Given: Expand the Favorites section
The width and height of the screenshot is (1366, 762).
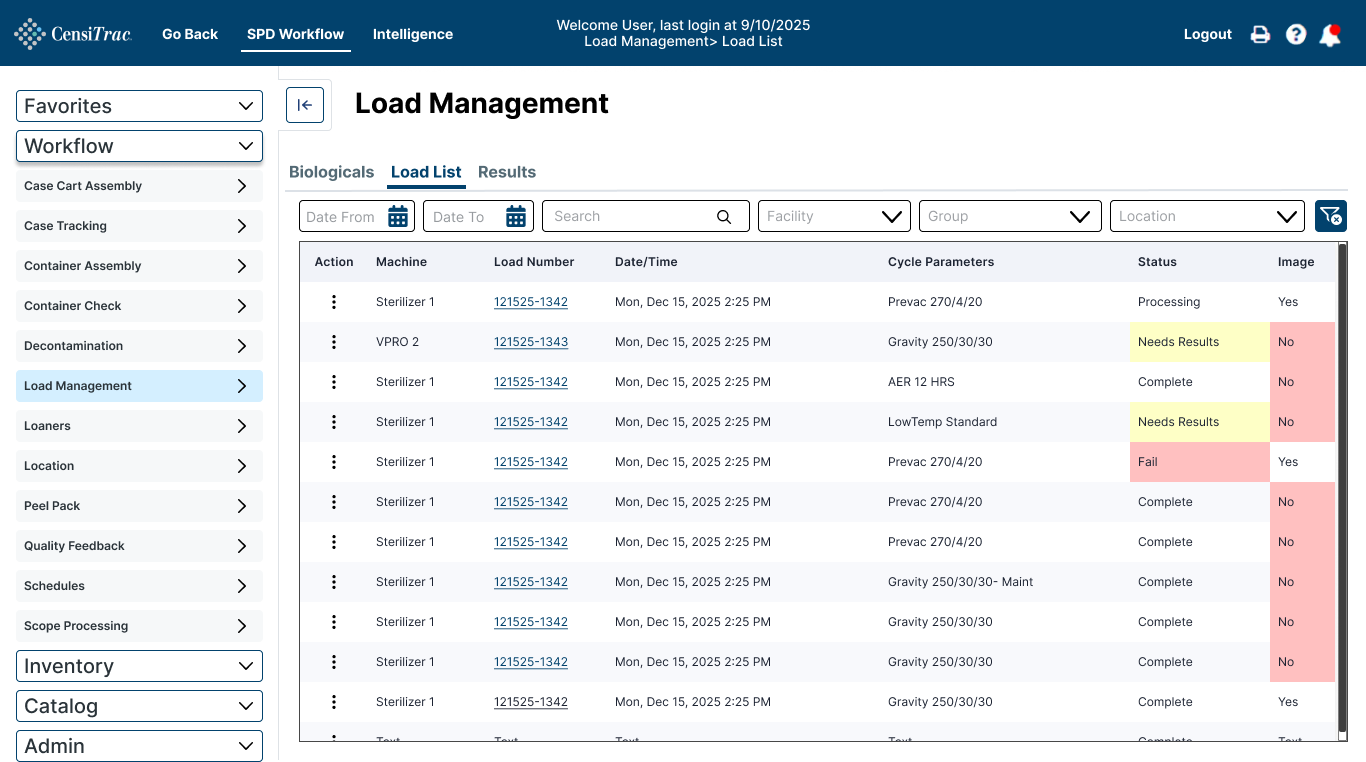Looking at the screenshot, I should [x=139, y=106].
